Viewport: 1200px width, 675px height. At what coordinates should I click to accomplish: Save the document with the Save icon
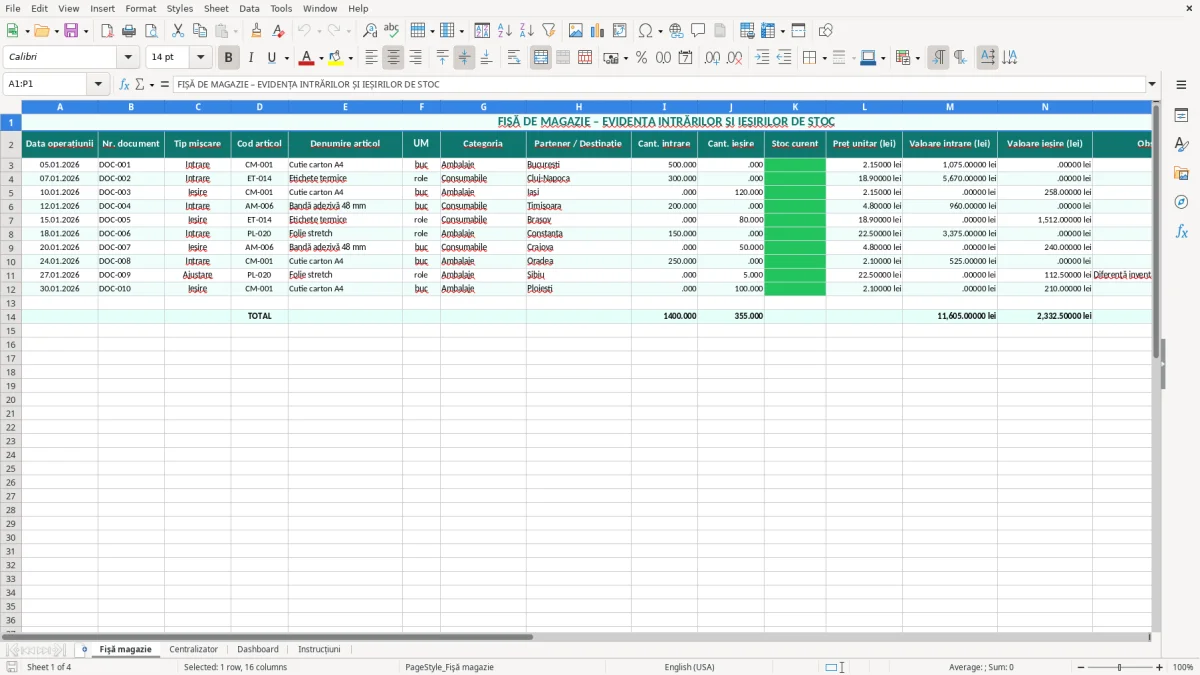pyautogui.click(x=71, y=31)
